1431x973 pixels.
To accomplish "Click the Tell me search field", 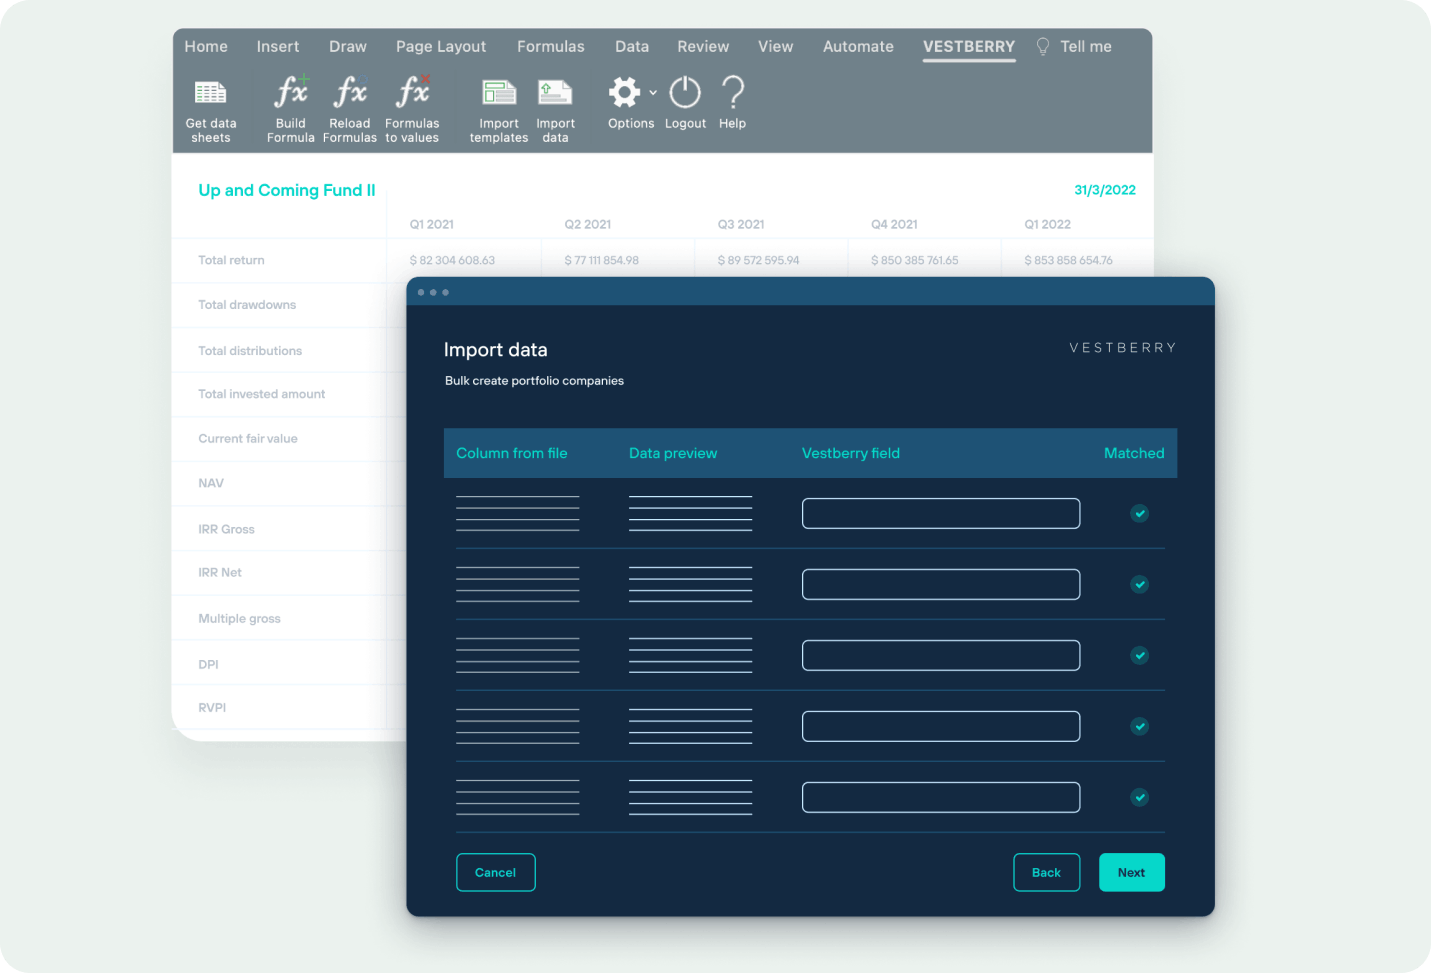I will click(x=1086, y=47).
